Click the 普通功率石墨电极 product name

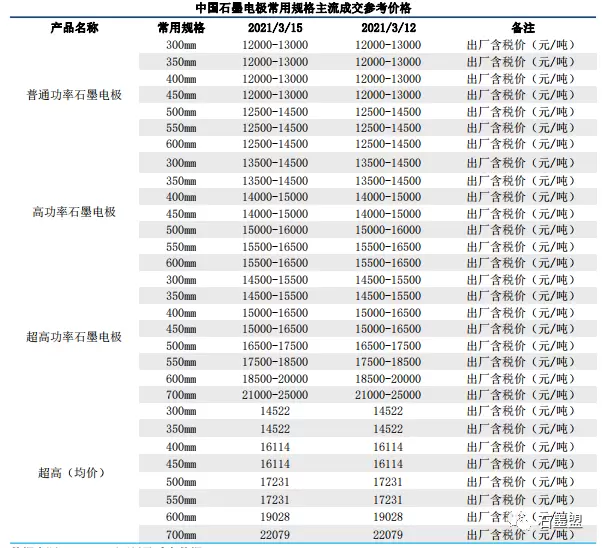pos(74,95)
